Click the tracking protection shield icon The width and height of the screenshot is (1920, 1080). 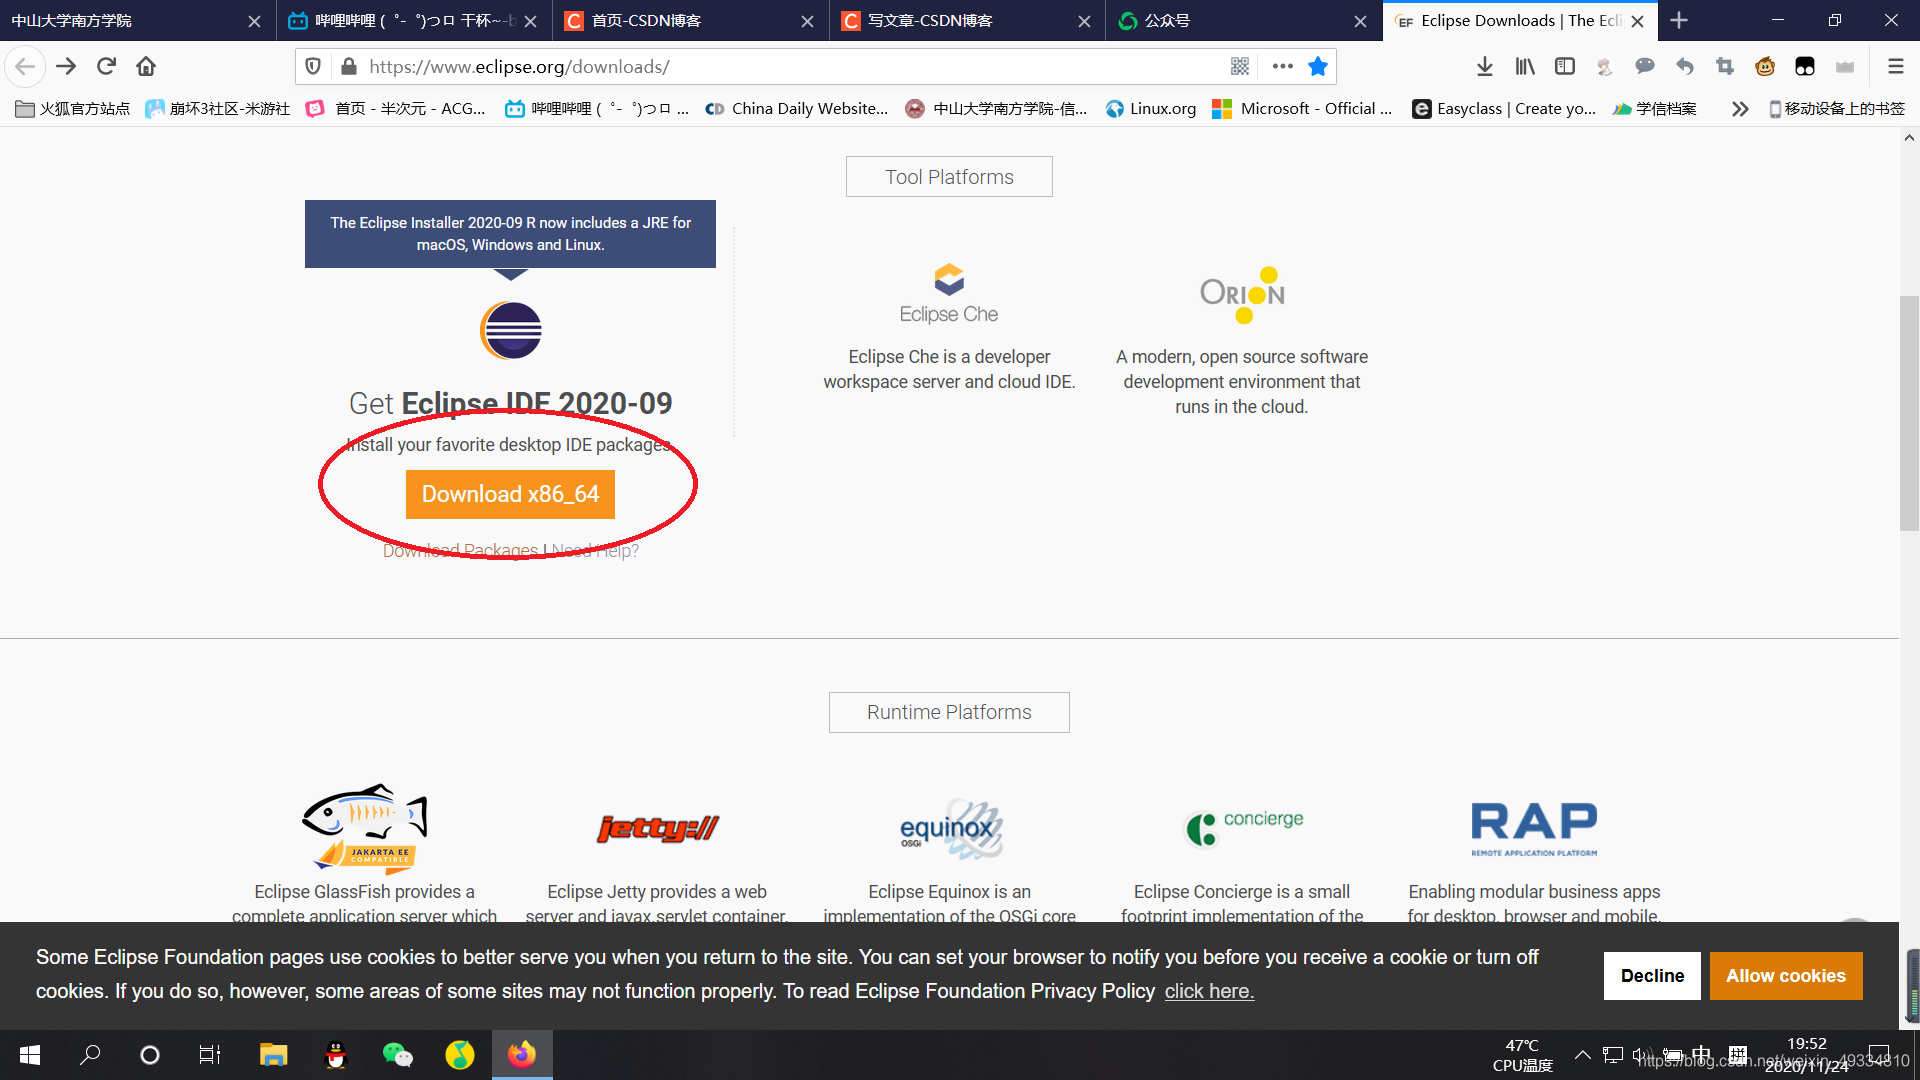click(x=313, y=66)
